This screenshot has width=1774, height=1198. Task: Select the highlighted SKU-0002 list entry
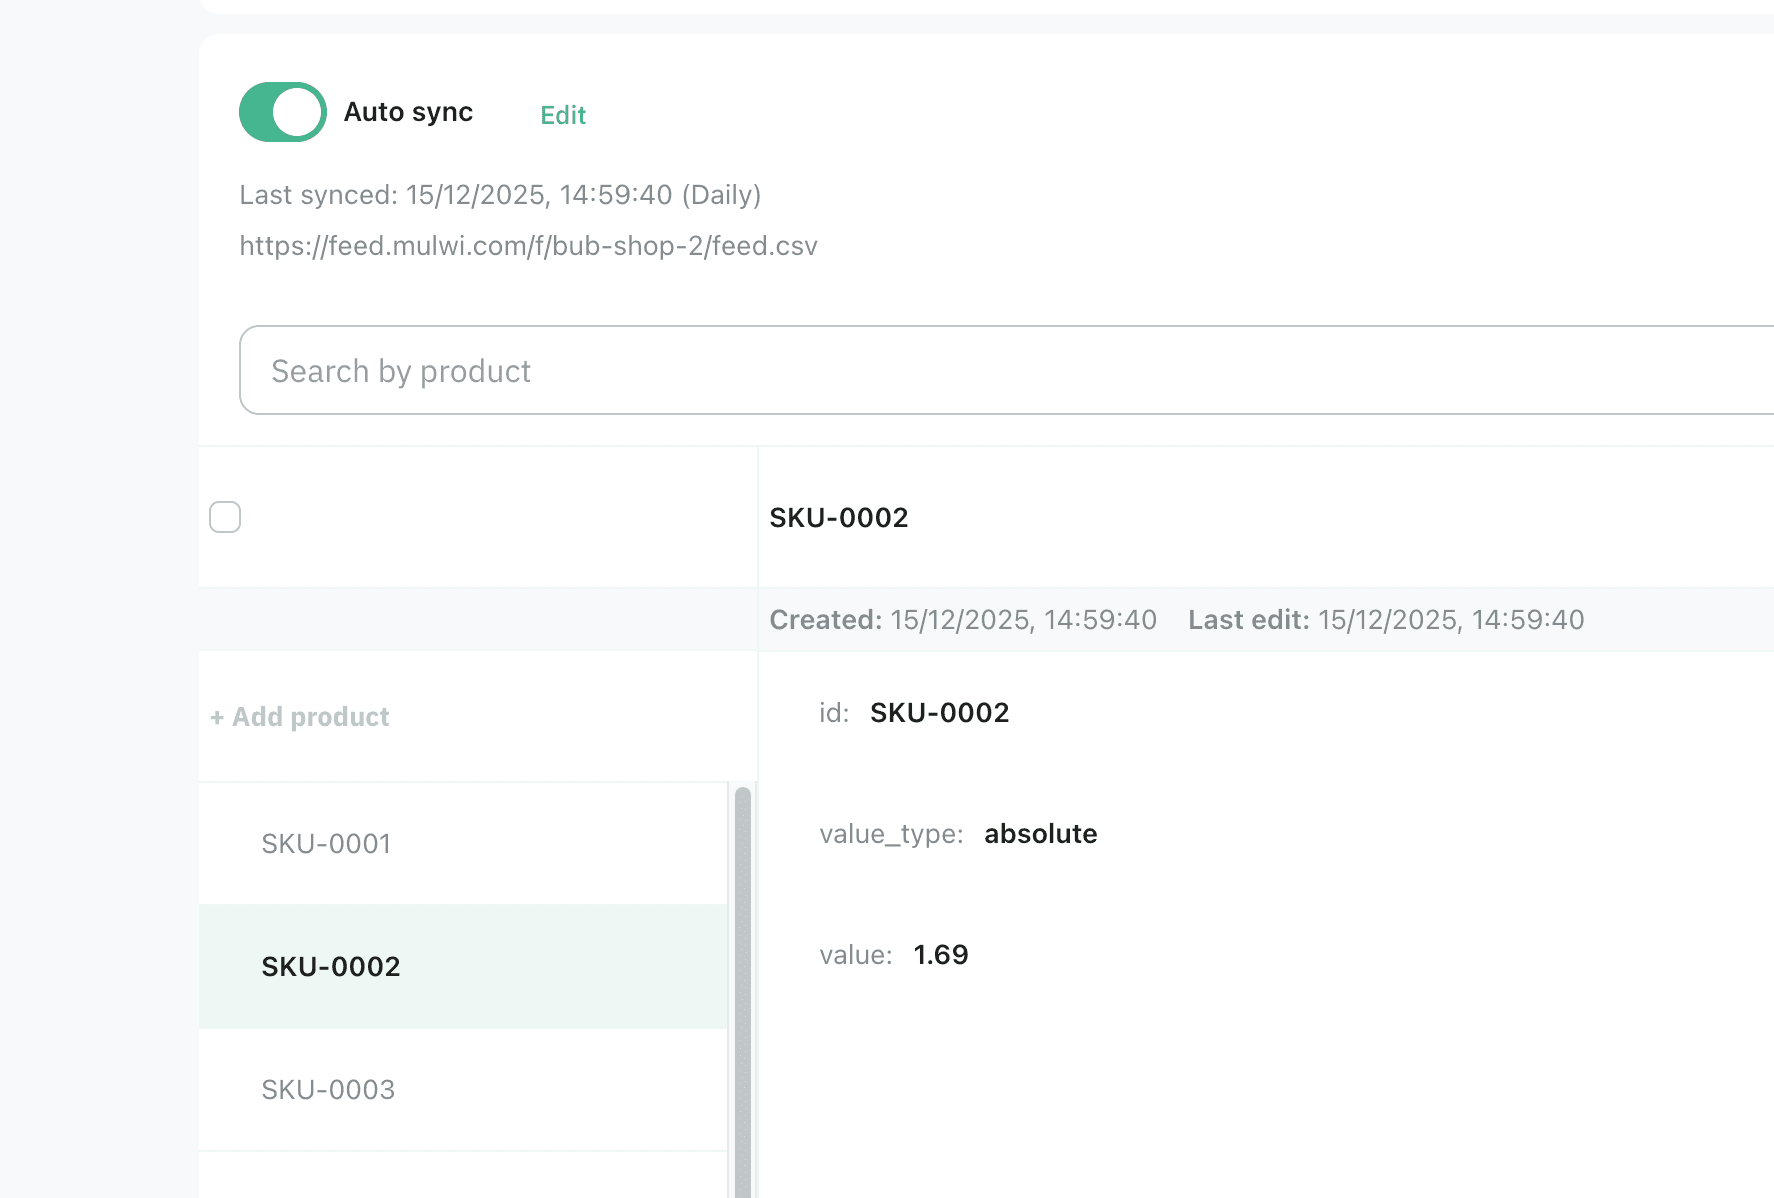[x=331, y=967]
